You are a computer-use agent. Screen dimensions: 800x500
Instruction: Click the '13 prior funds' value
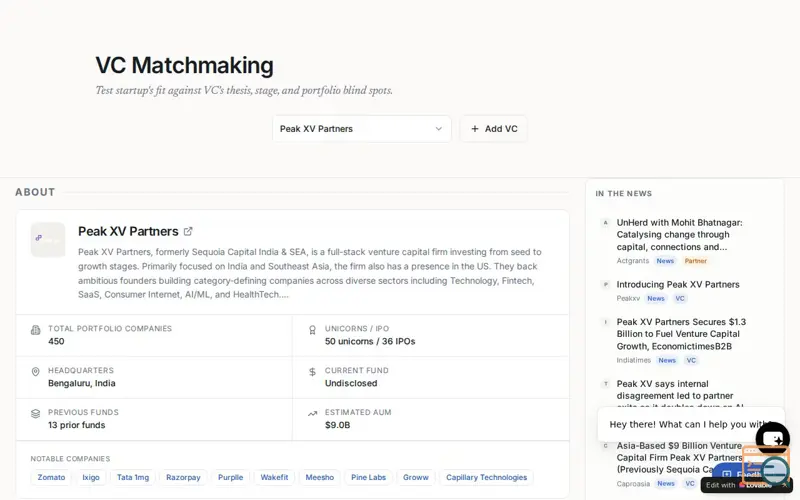pyautogui.click(x=77, y=425)
